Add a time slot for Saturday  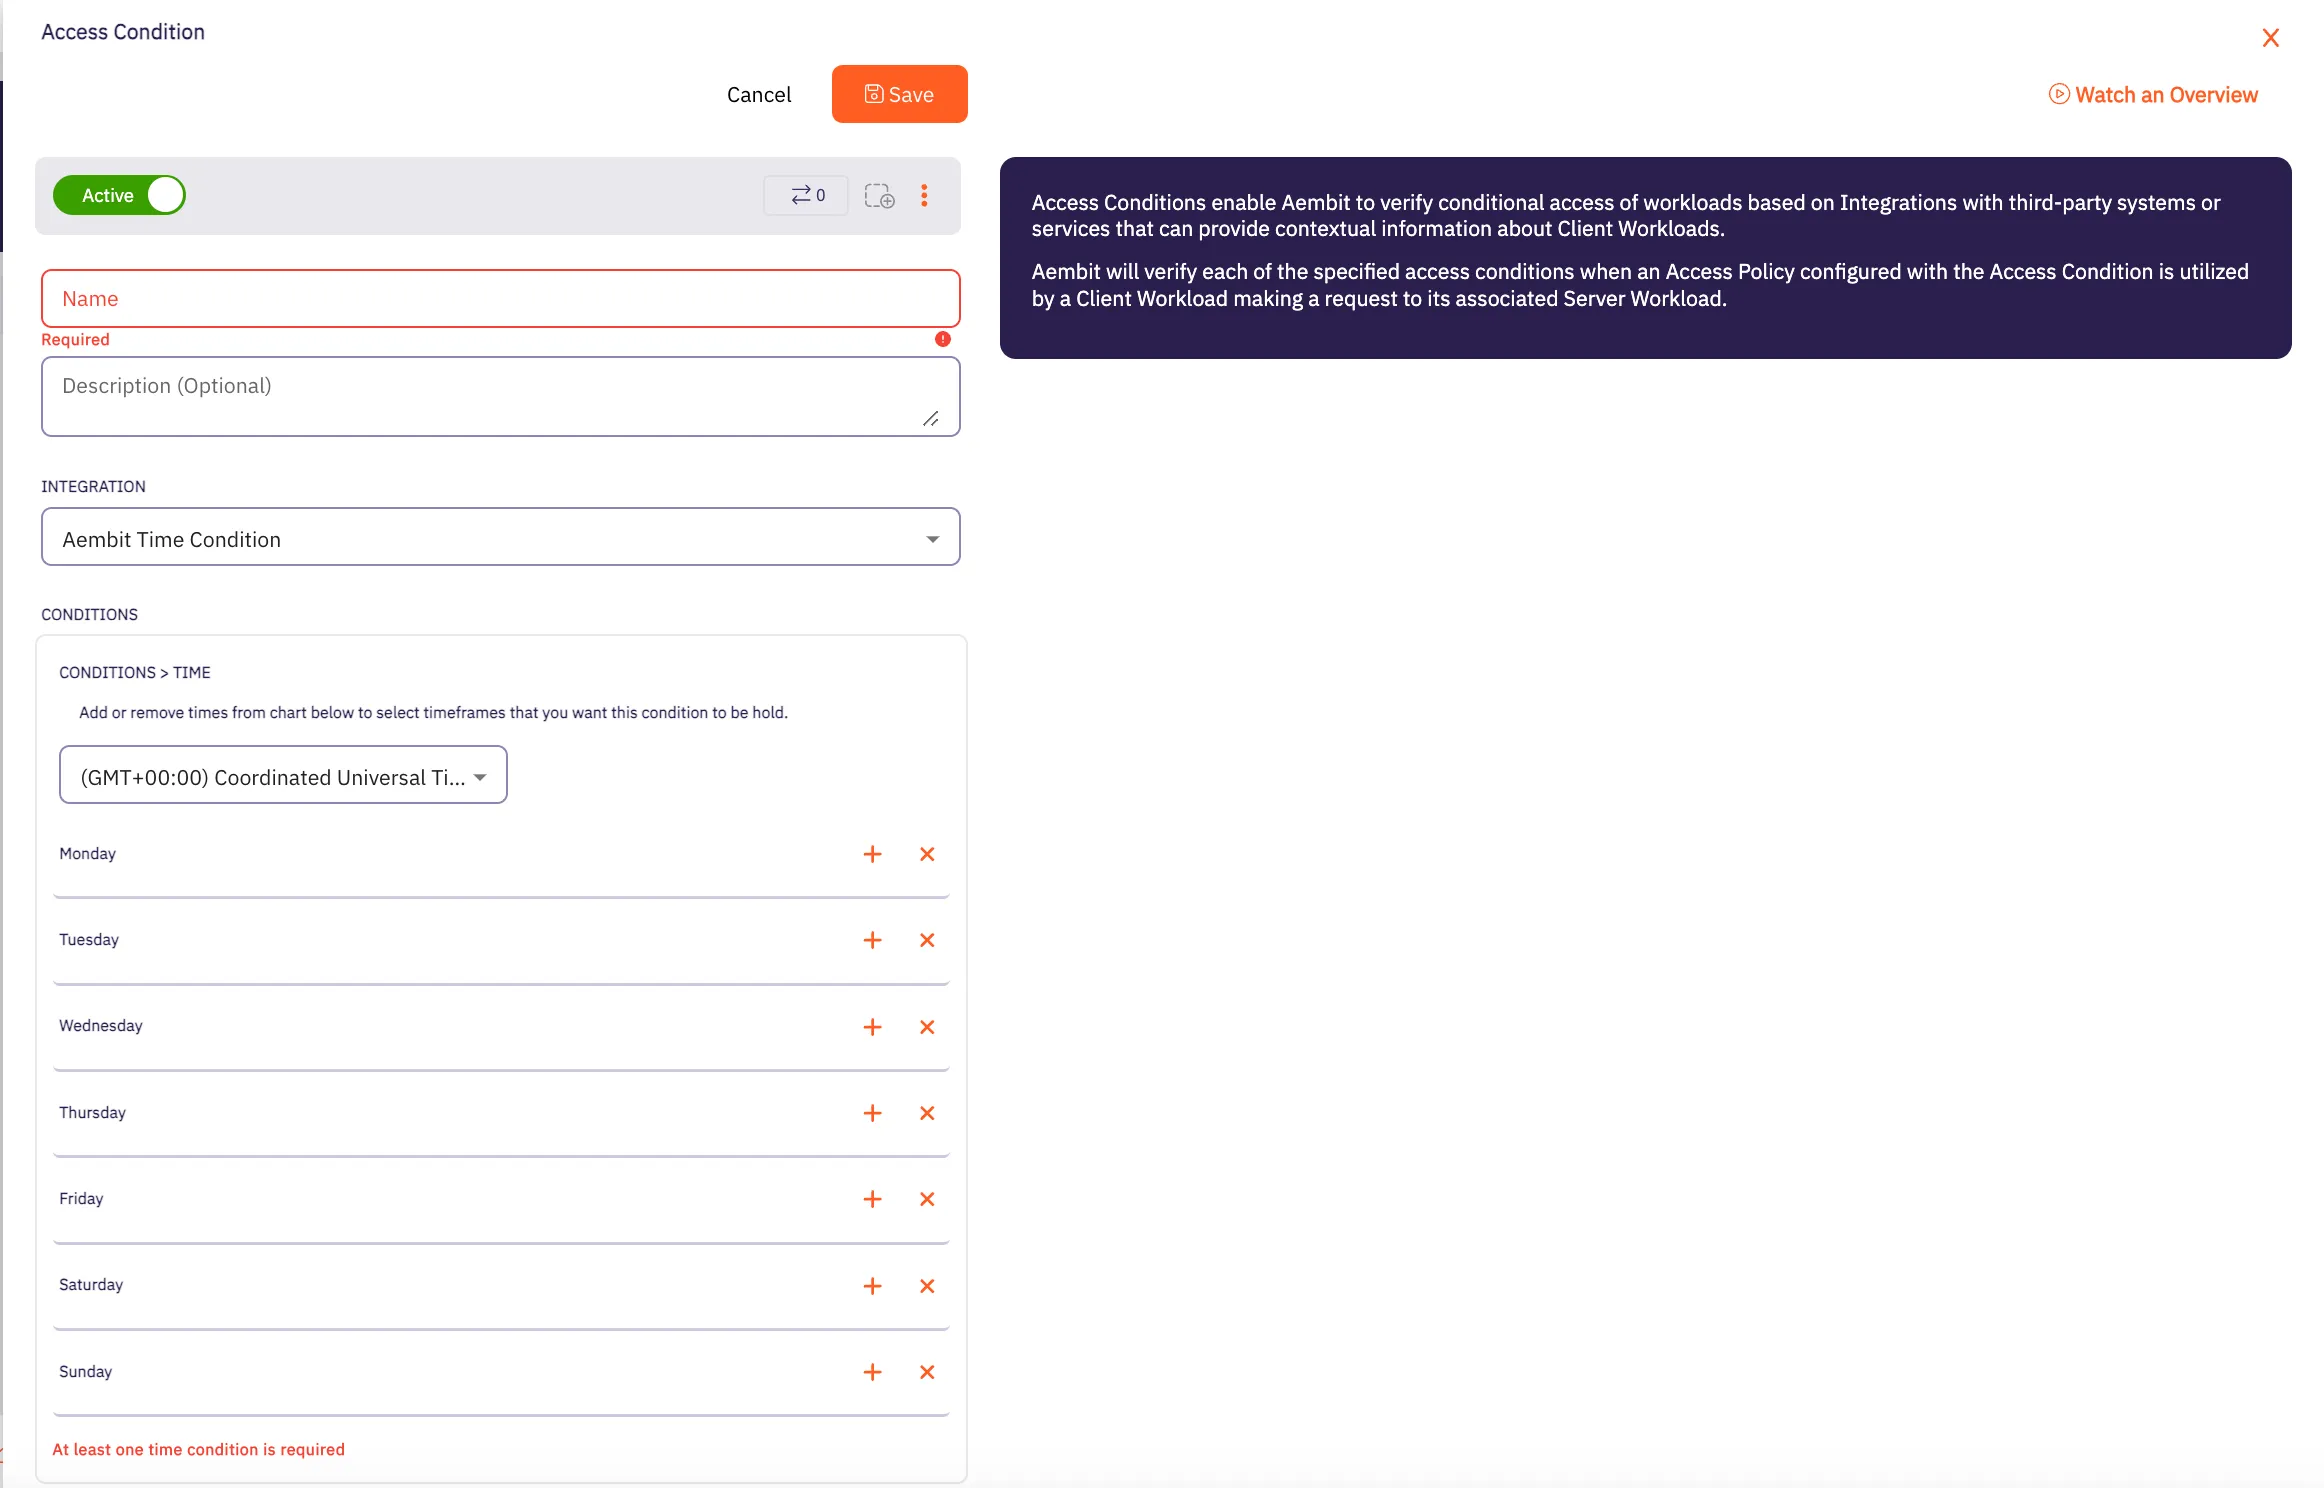tap(872, 1286)
